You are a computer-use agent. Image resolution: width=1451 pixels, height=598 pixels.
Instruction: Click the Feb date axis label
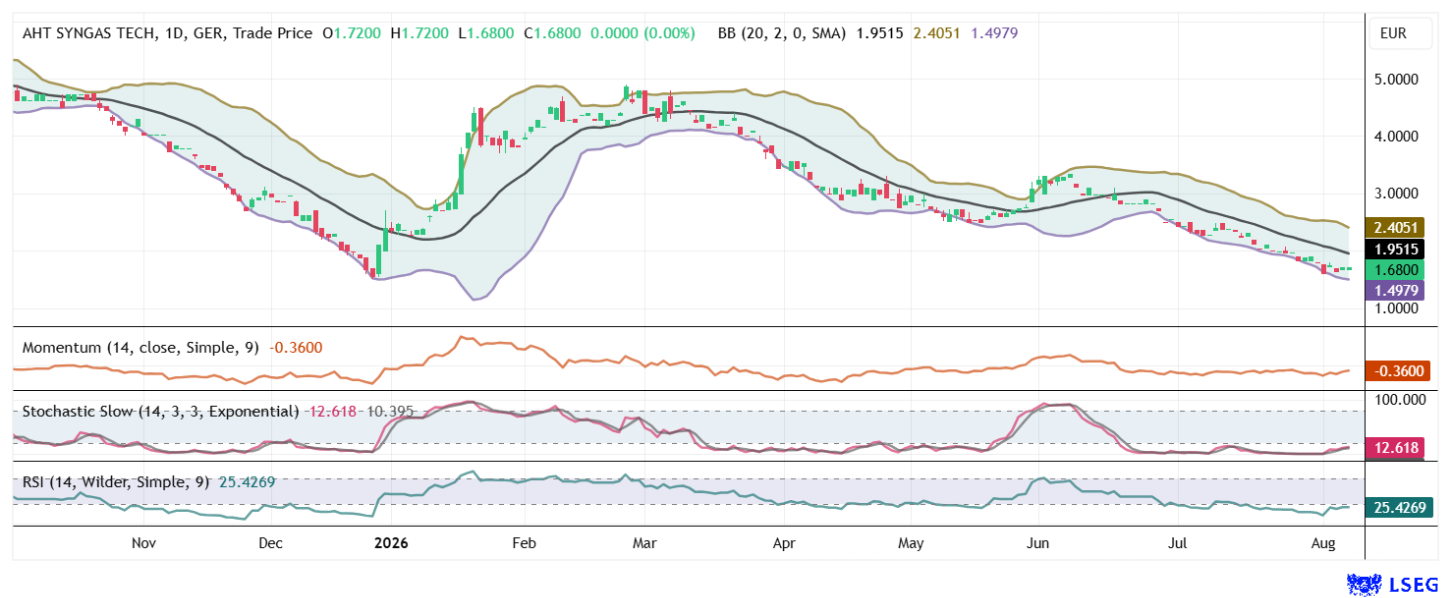[x=524, y=544]
